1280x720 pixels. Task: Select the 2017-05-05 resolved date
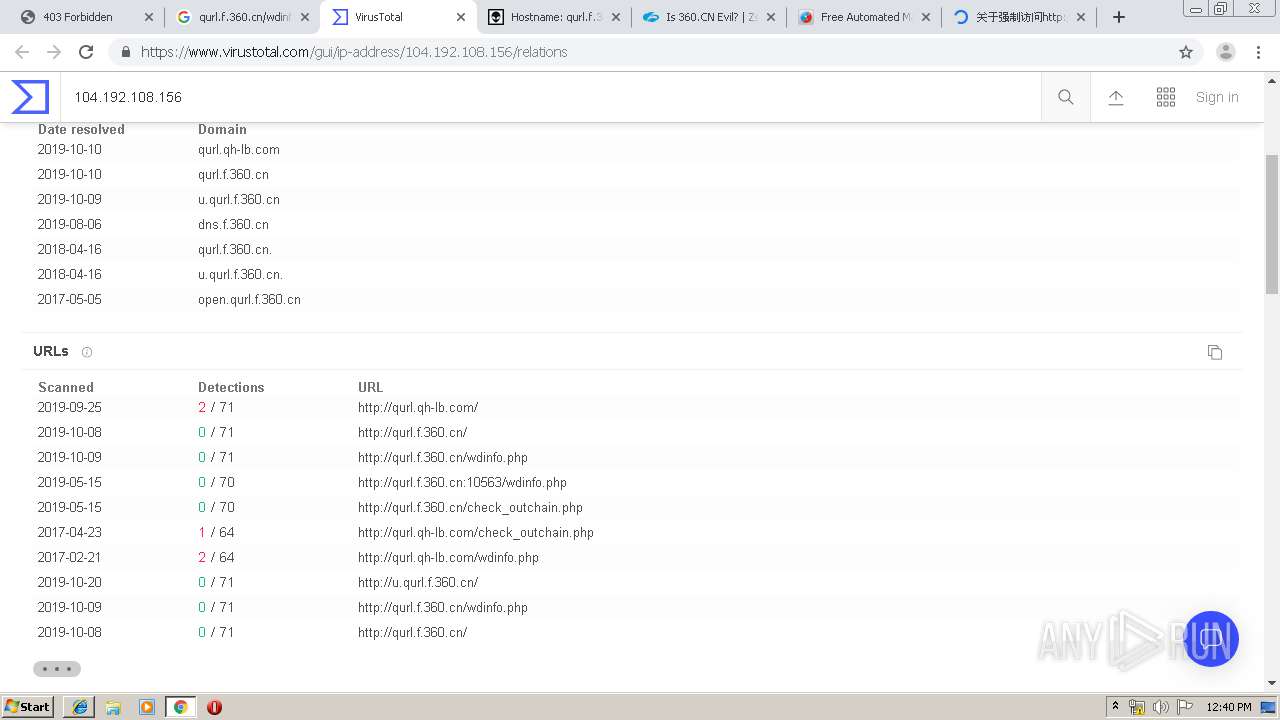(69, 299)
